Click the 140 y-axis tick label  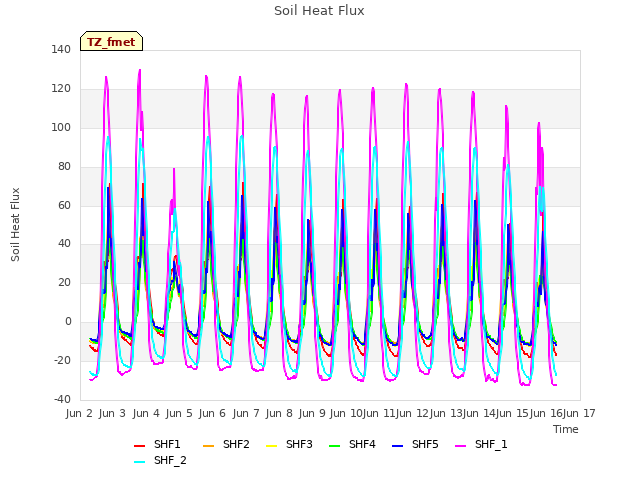click(x=61, y=49)
